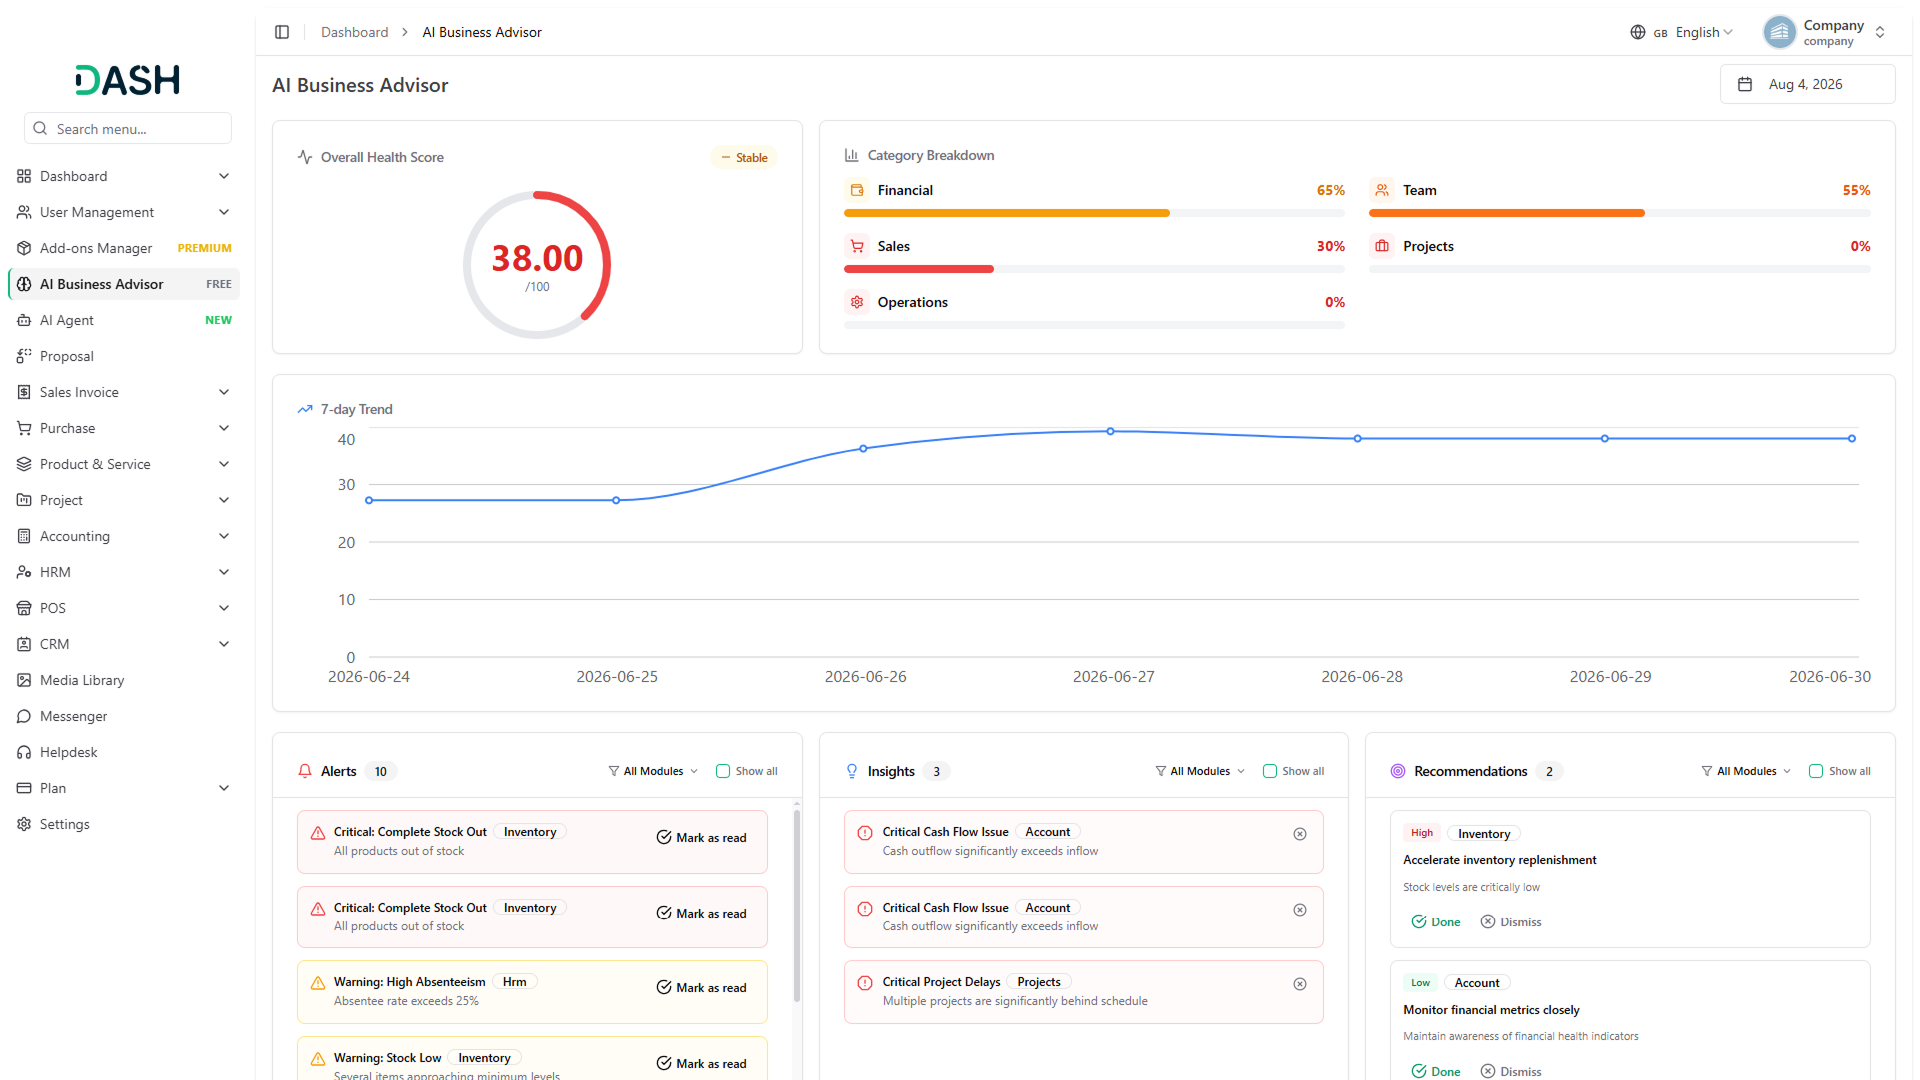
Task: Mark inventory replenishment recommendation as Done
Action: (1436, 922)
